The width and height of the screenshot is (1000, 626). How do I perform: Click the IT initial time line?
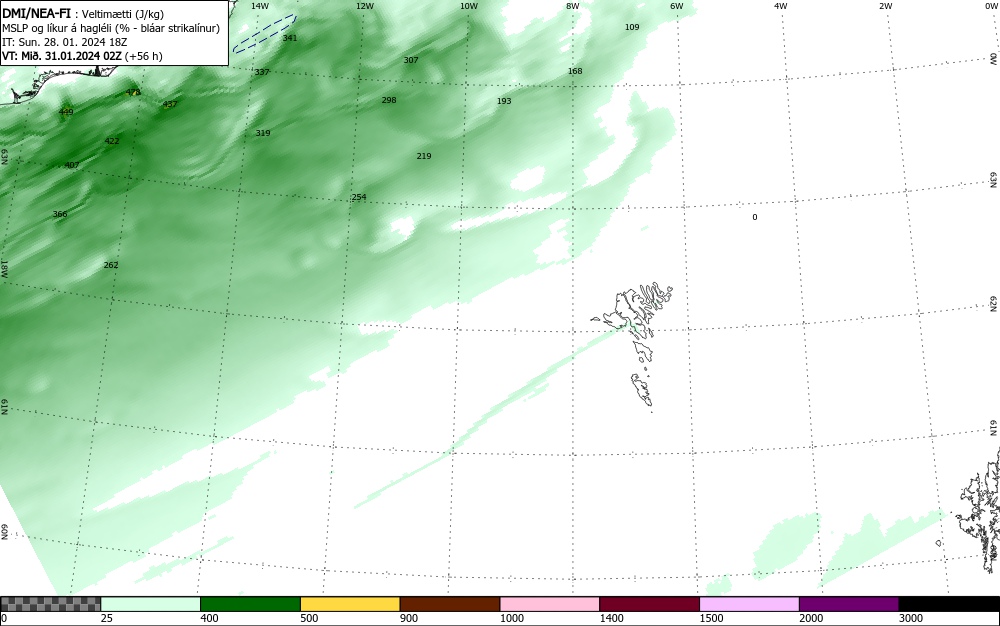point(64,42)
